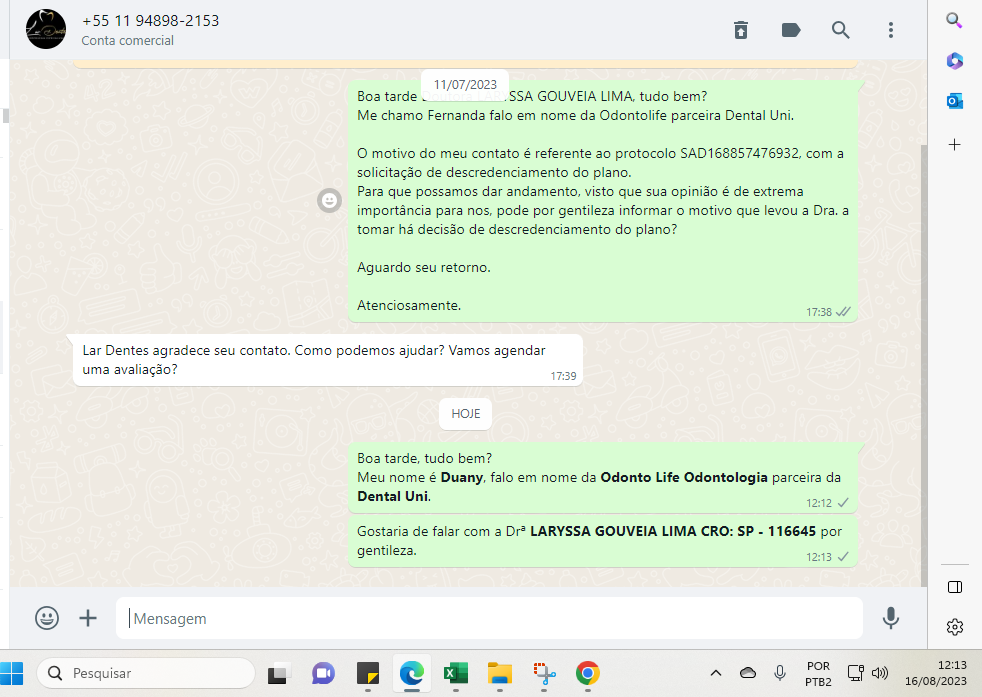Click the 17:38 message timestamp
Screen dimensions: 982x697
(x=819, y=312)
